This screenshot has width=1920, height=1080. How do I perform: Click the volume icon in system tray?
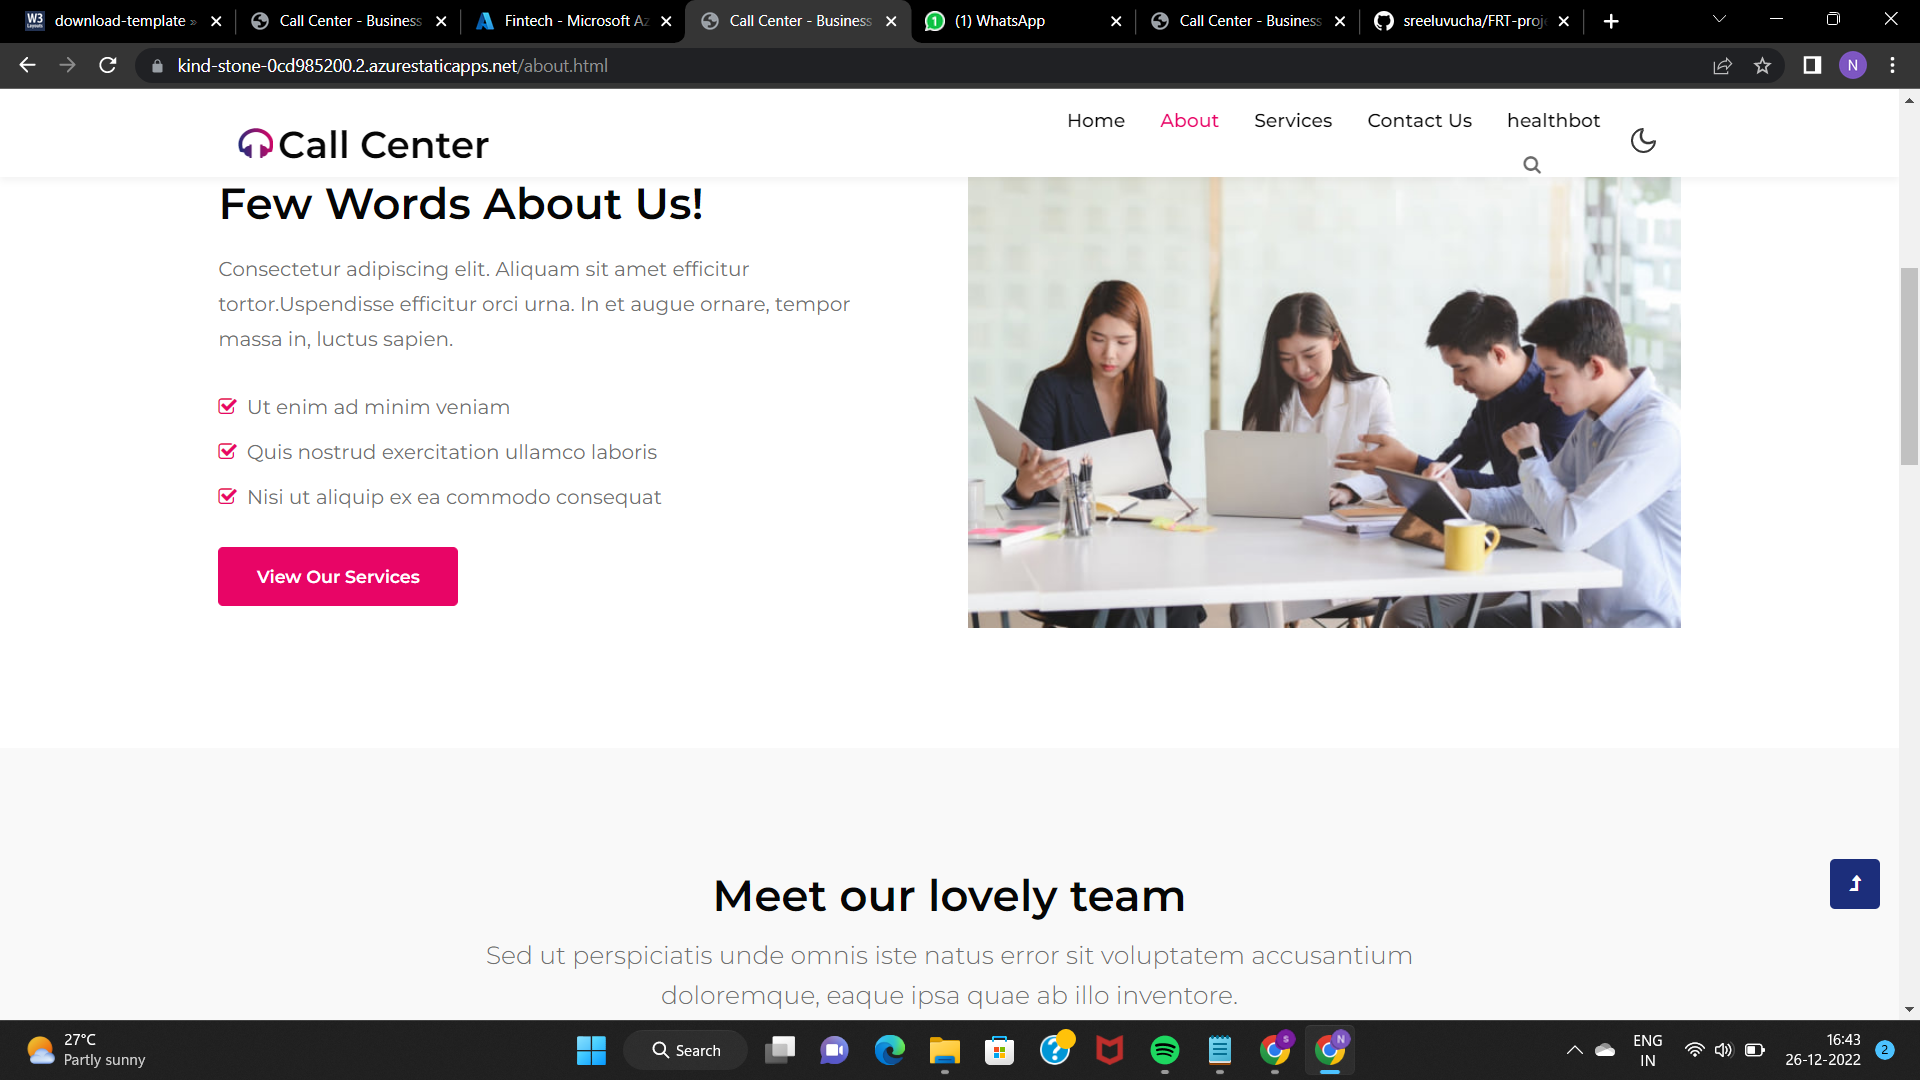(1724, 1050)
